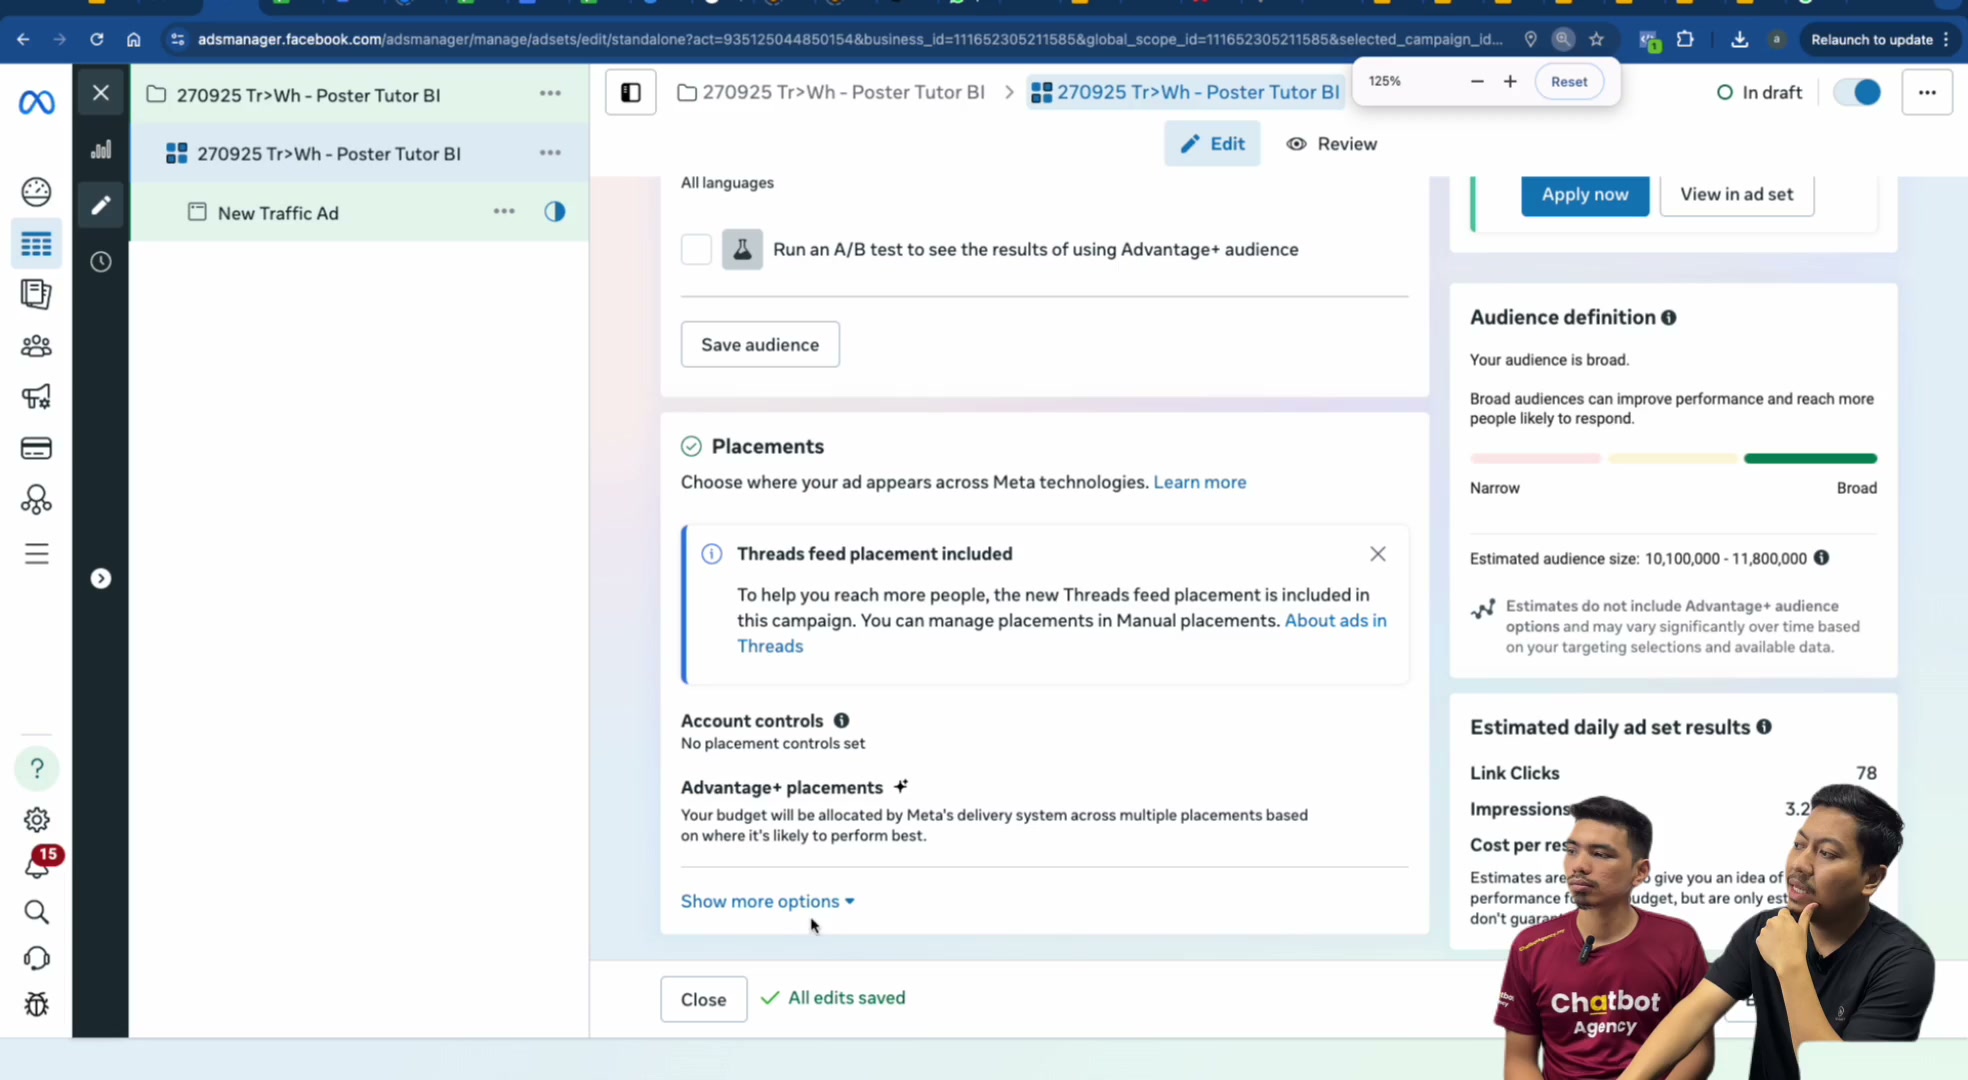
Task: Open Search magnifier in left sidebar
Action: click(x=36, y=912)
